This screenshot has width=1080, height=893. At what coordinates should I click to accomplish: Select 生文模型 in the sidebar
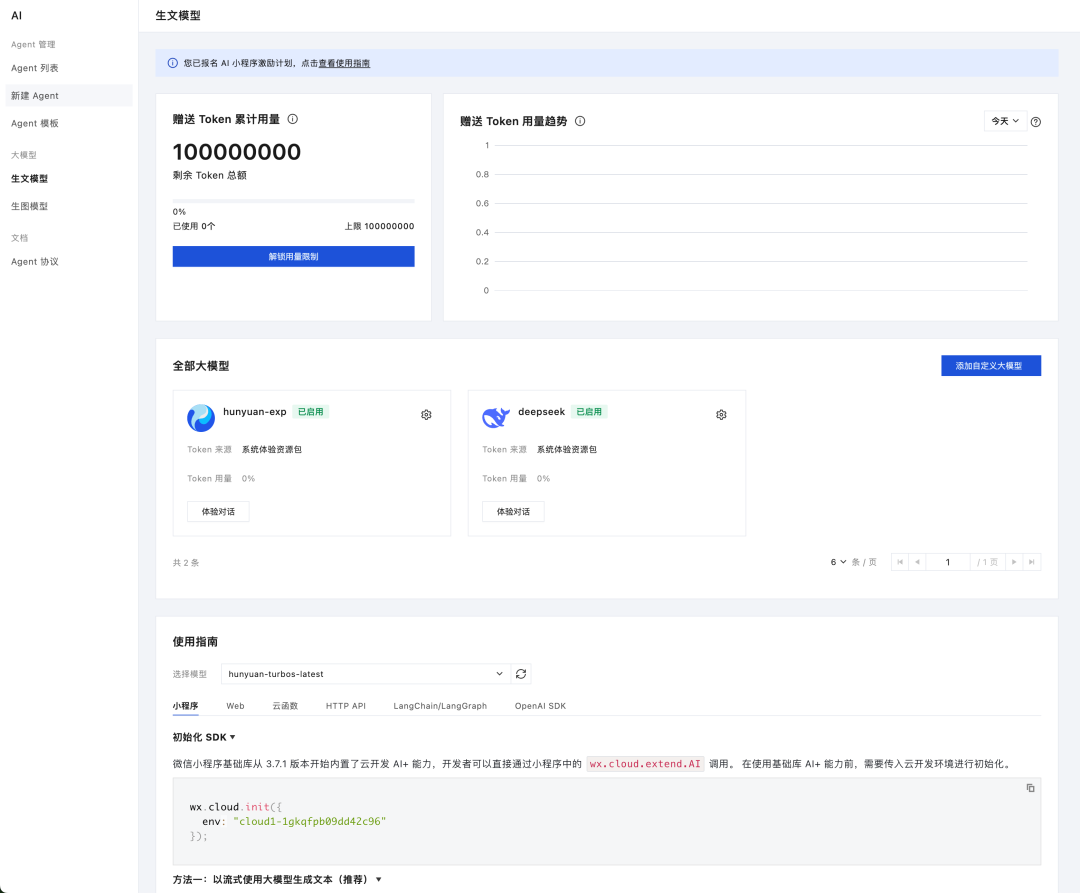point(69,178)
